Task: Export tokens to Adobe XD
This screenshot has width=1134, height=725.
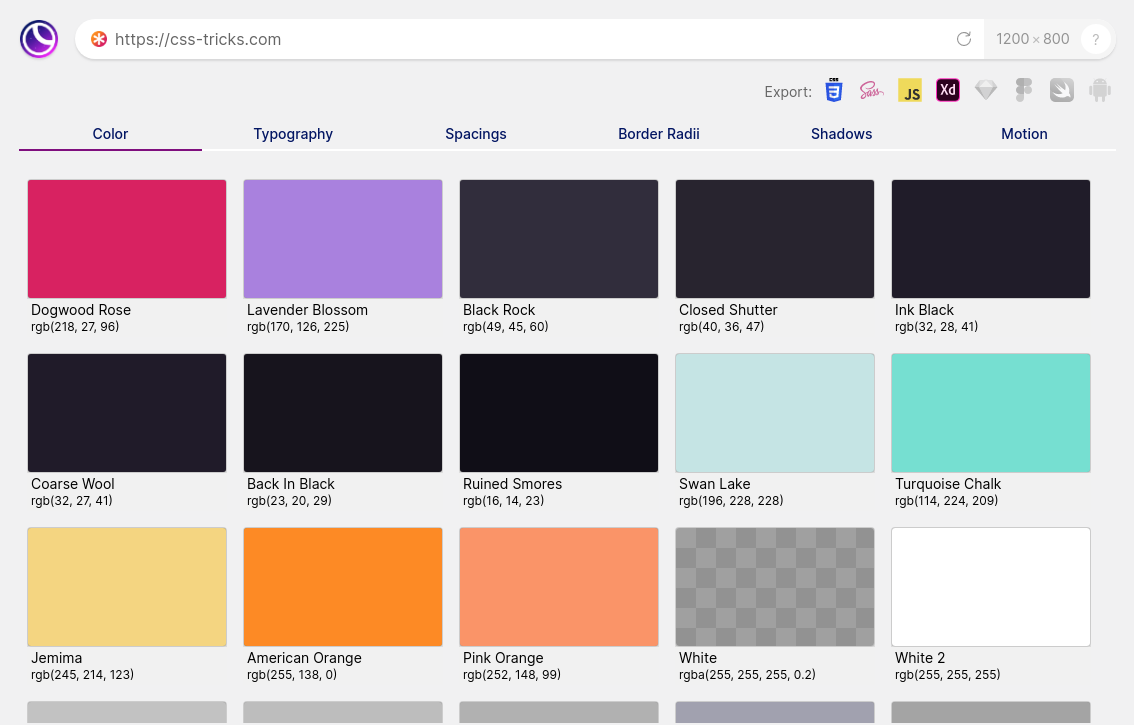Action: coord(947,90)
